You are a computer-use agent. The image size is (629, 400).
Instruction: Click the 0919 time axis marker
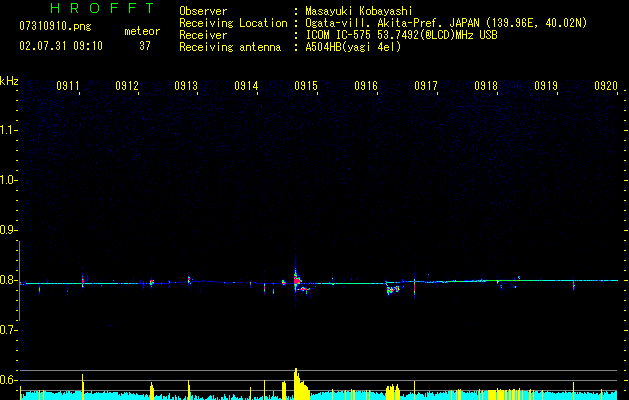(546, 86)
